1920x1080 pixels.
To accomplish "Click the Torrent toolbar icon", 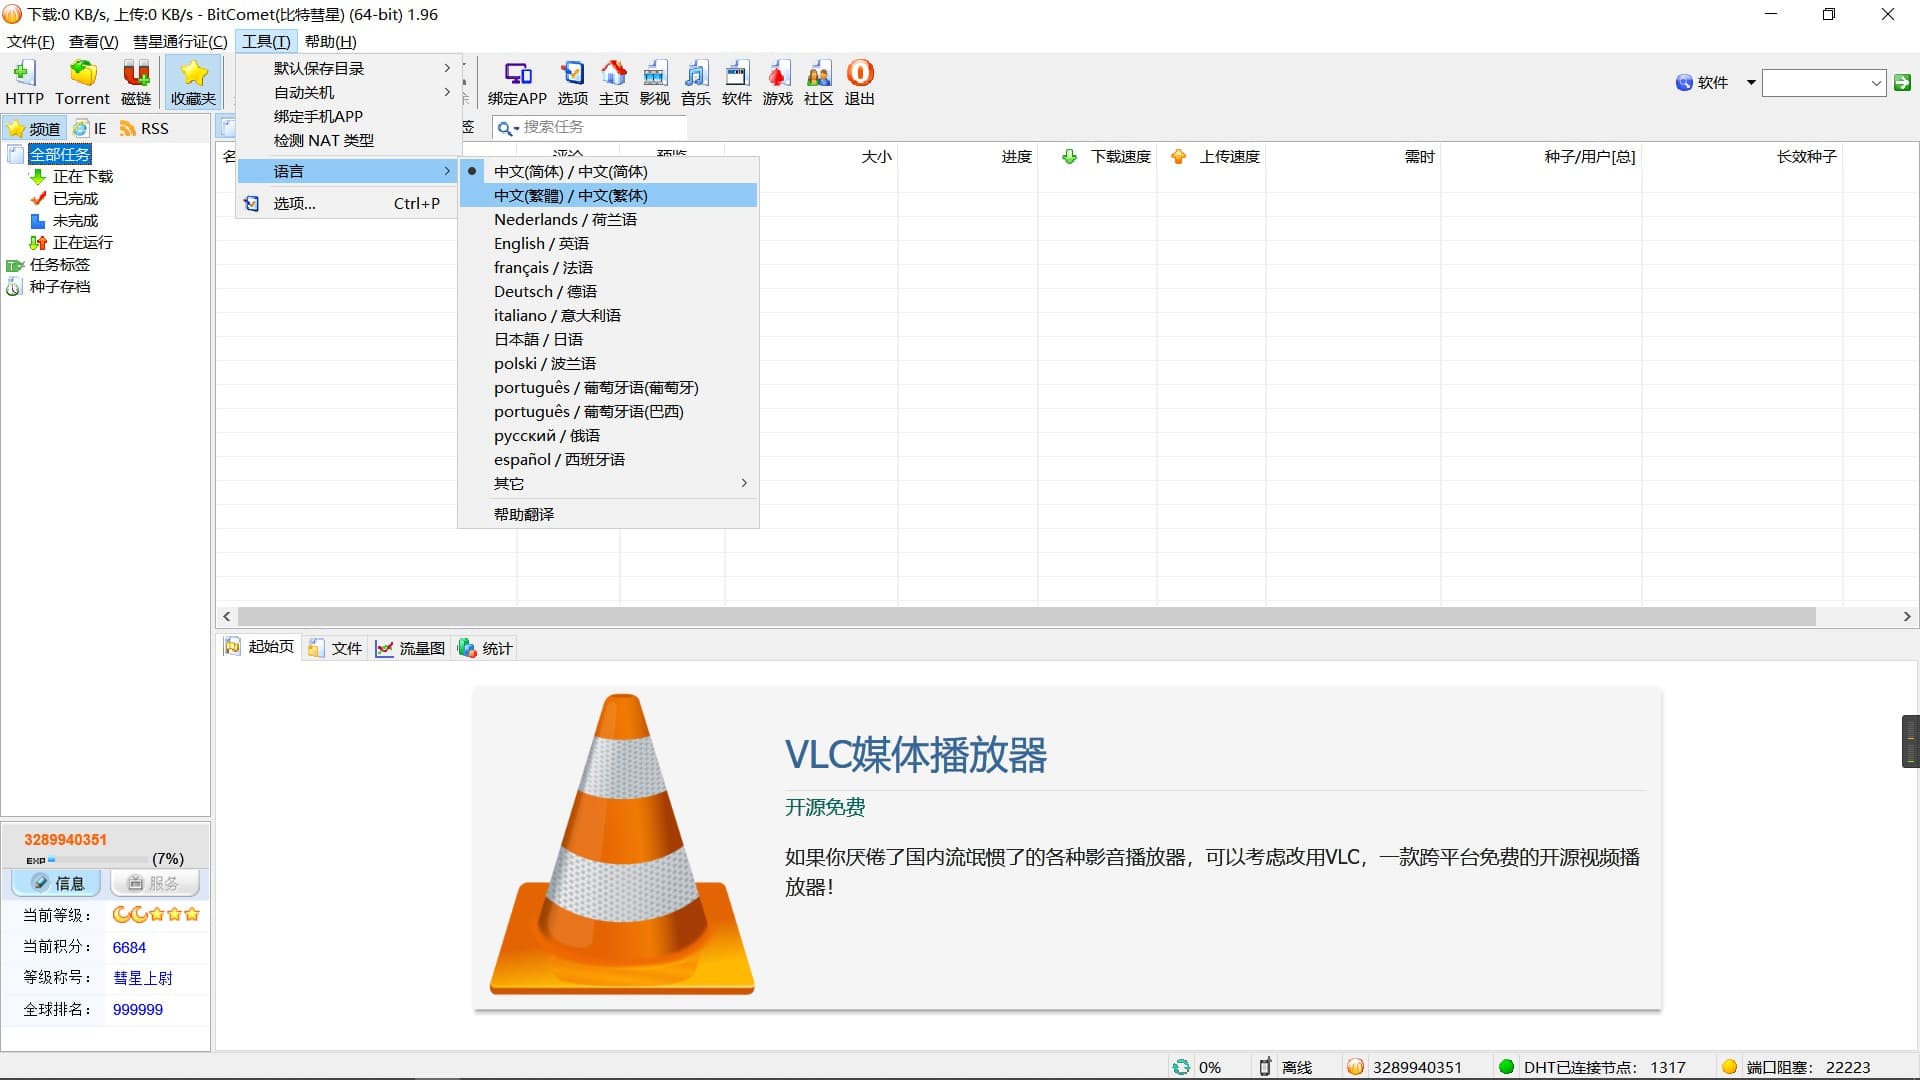I will 82,82.
